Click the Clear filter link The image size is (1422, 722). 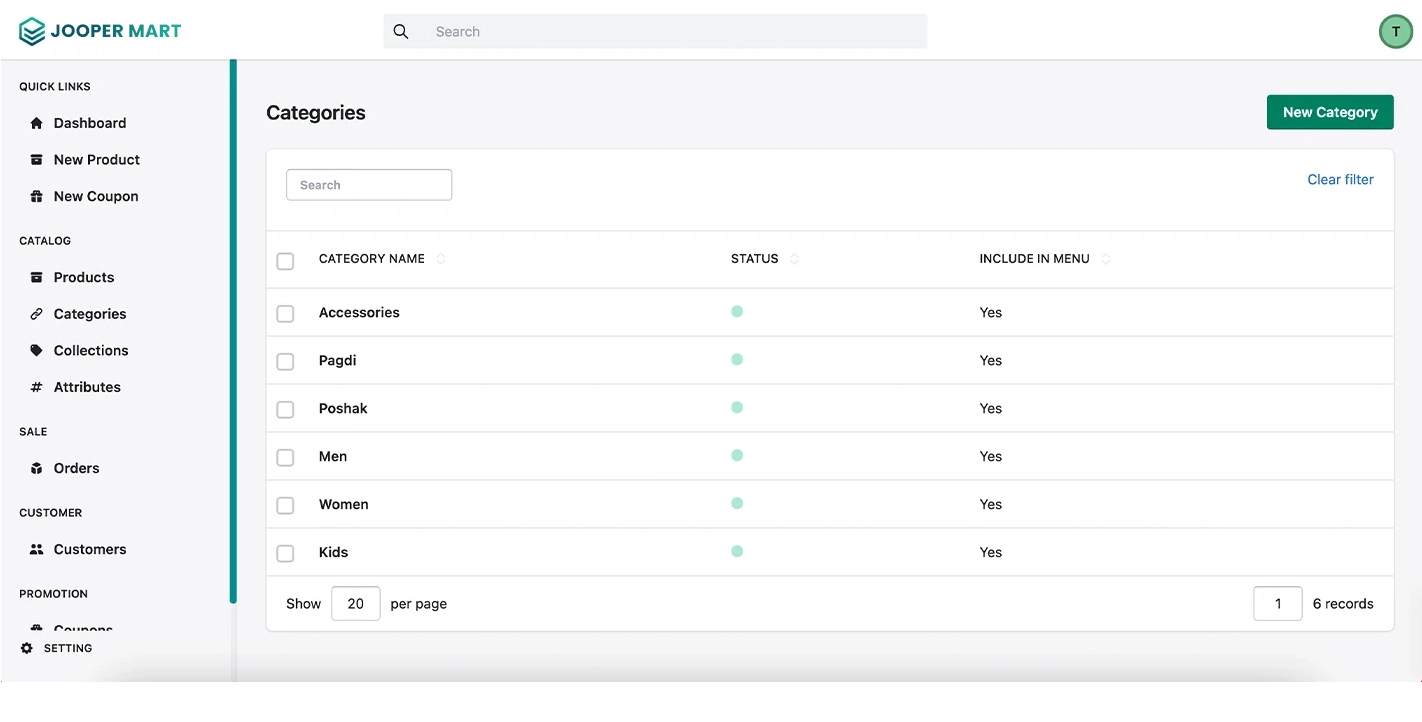[1340, 179]
